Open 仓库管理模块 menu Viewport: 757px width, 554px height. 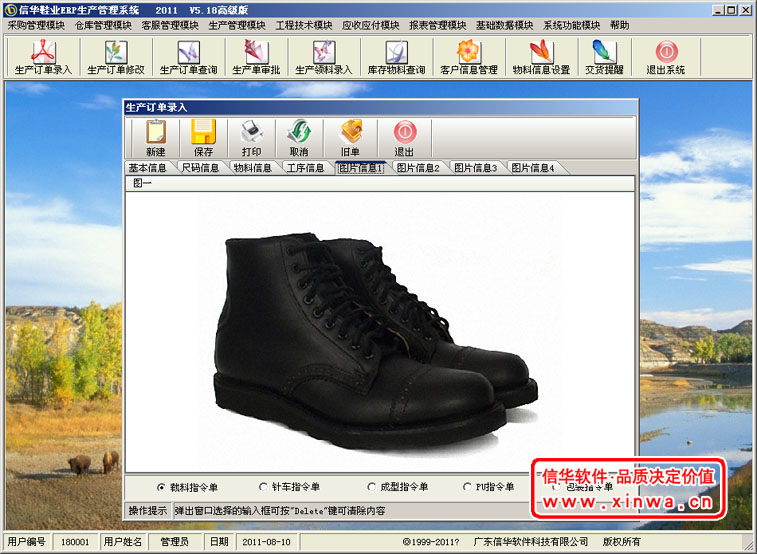(103, 26)
